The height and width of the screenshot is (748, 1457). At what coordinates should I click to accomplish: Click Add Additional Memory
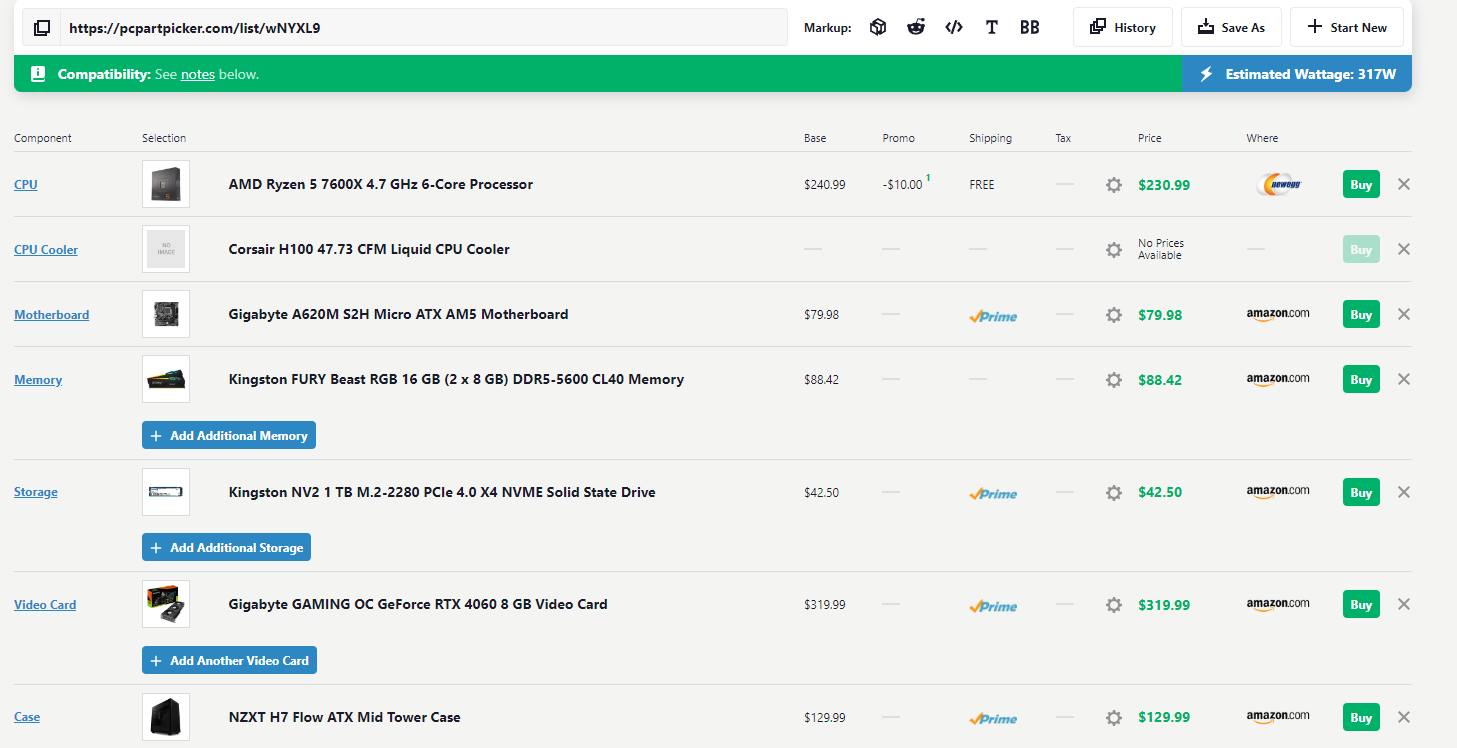[x=229, y=436]
